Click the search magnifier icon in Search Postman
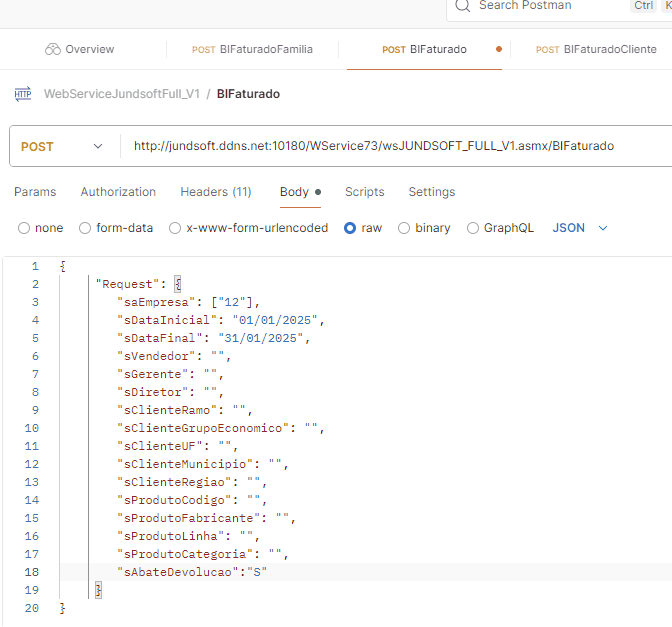This screenshot has width=672, height=627. tap(462, 6)
